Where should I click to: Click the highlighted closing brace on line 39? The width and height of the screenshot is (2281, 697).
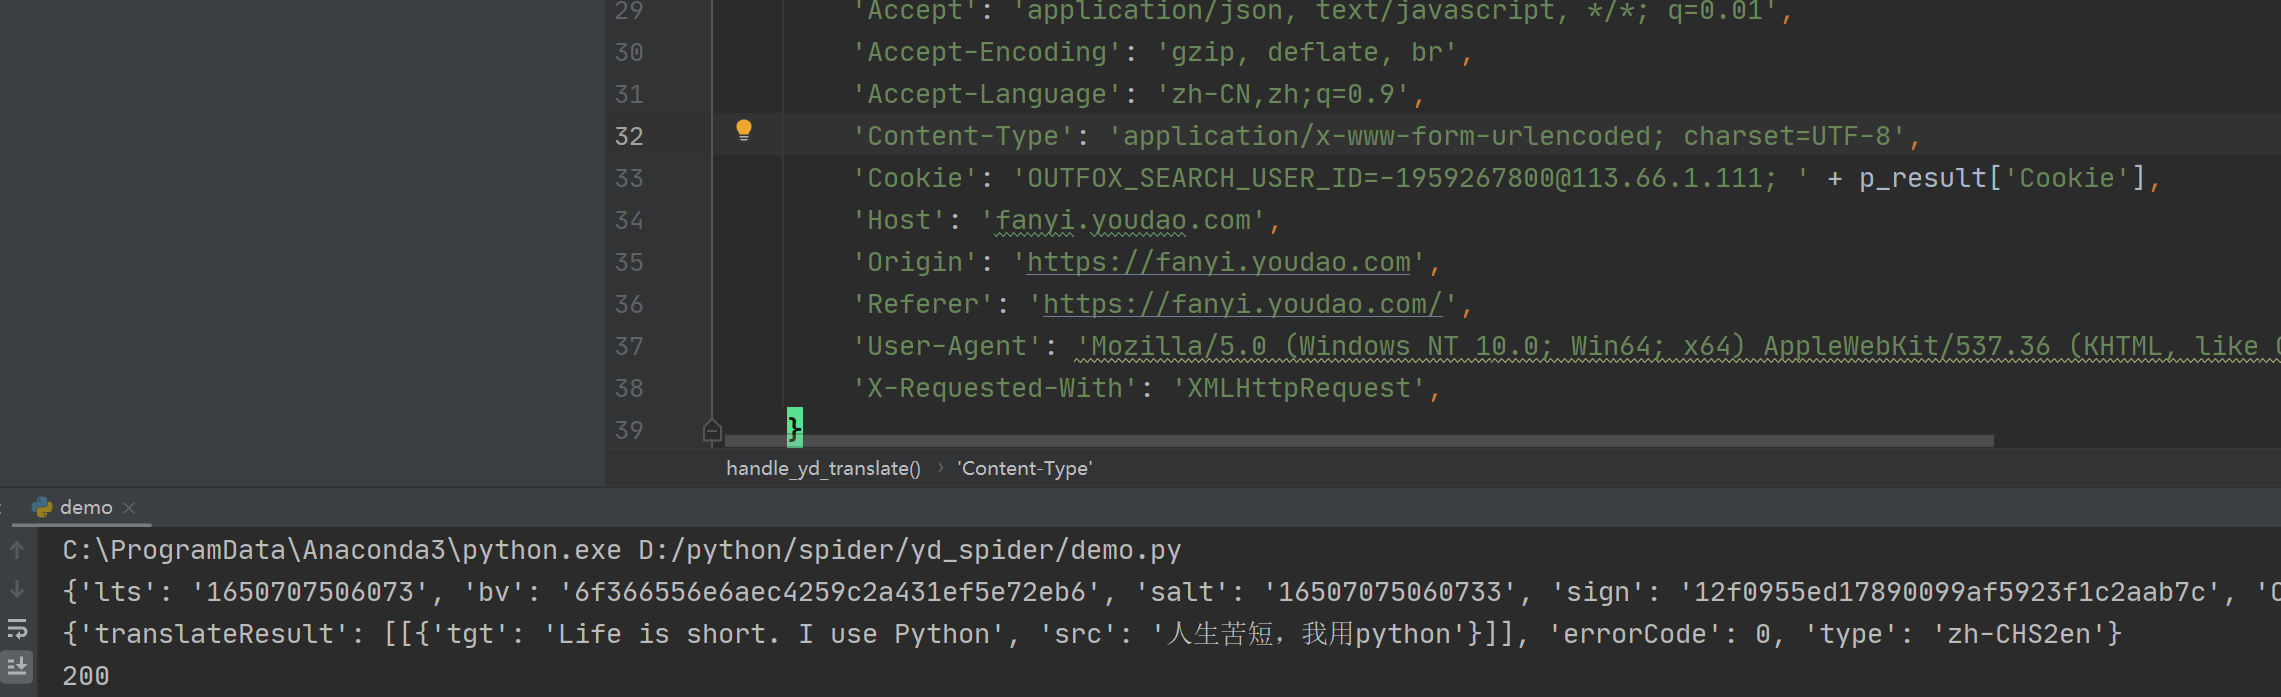(795, 428)
